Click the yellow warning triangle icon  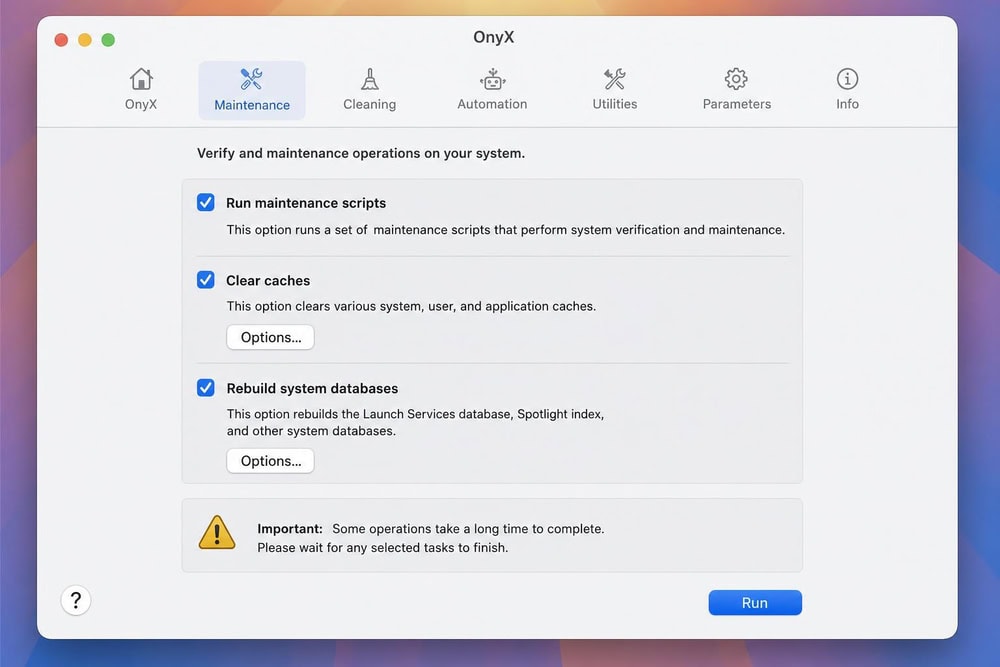[217, 533]
